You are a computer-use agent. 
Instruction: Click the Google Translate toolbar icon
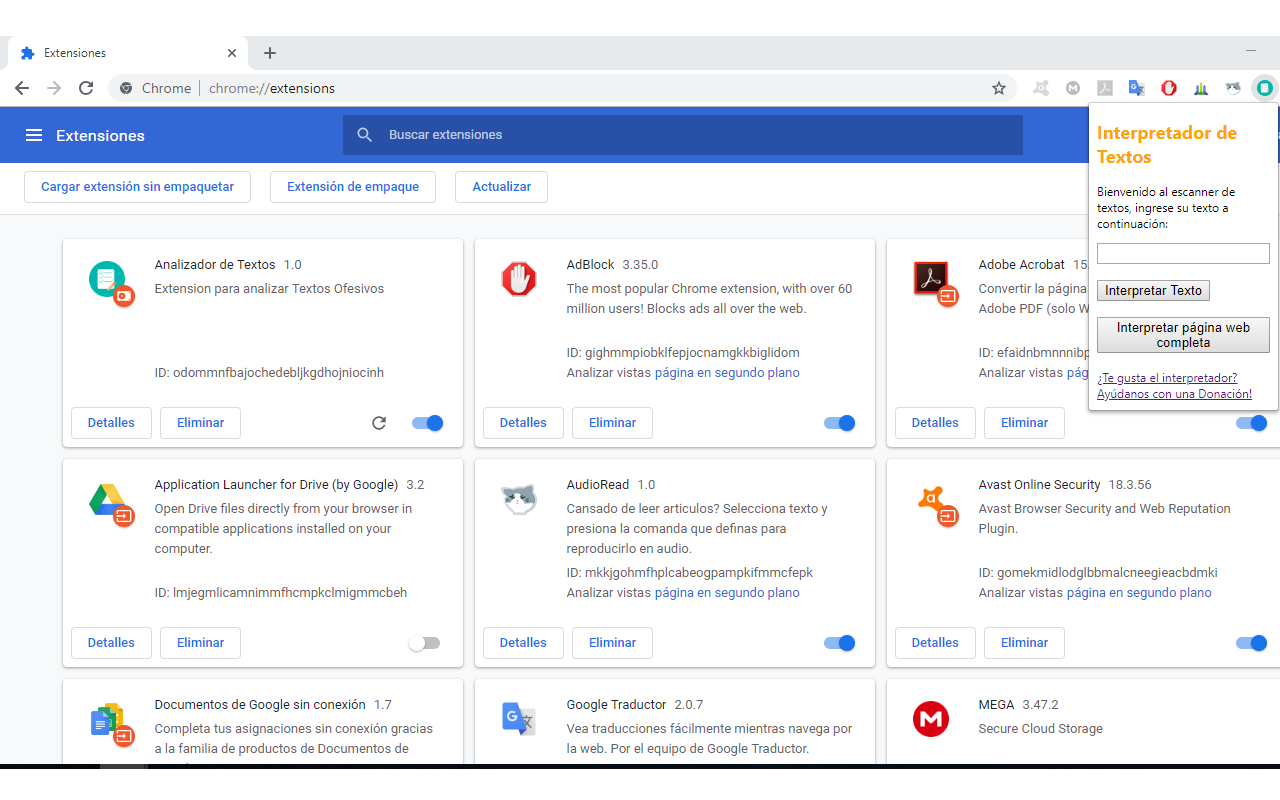[x=1135, y=88]
